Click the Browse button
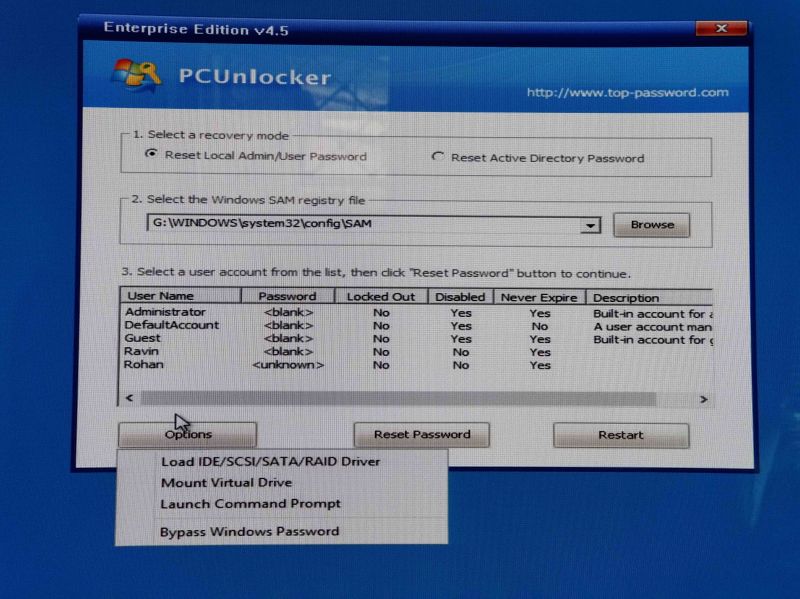800x599 pixels. (x=652, y=225)
